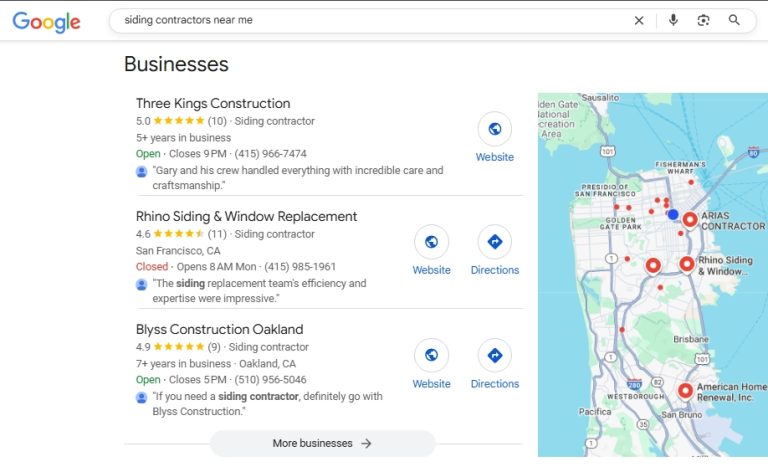Click the unlabeled map pin left of Rhino Siding pin
768x472 pixels.
(653, 266)
